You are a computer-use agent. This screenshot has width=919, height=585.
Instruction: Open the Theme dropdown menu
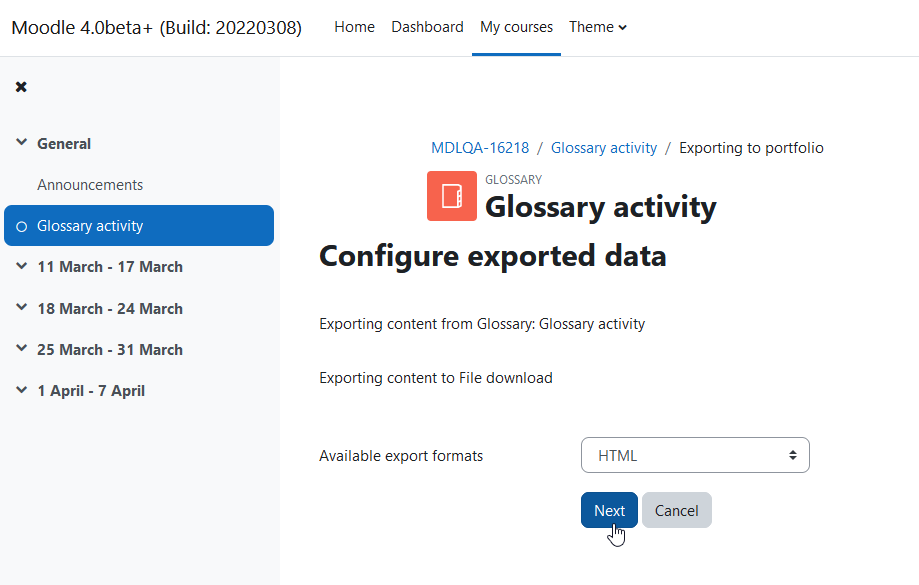(597, 27)
